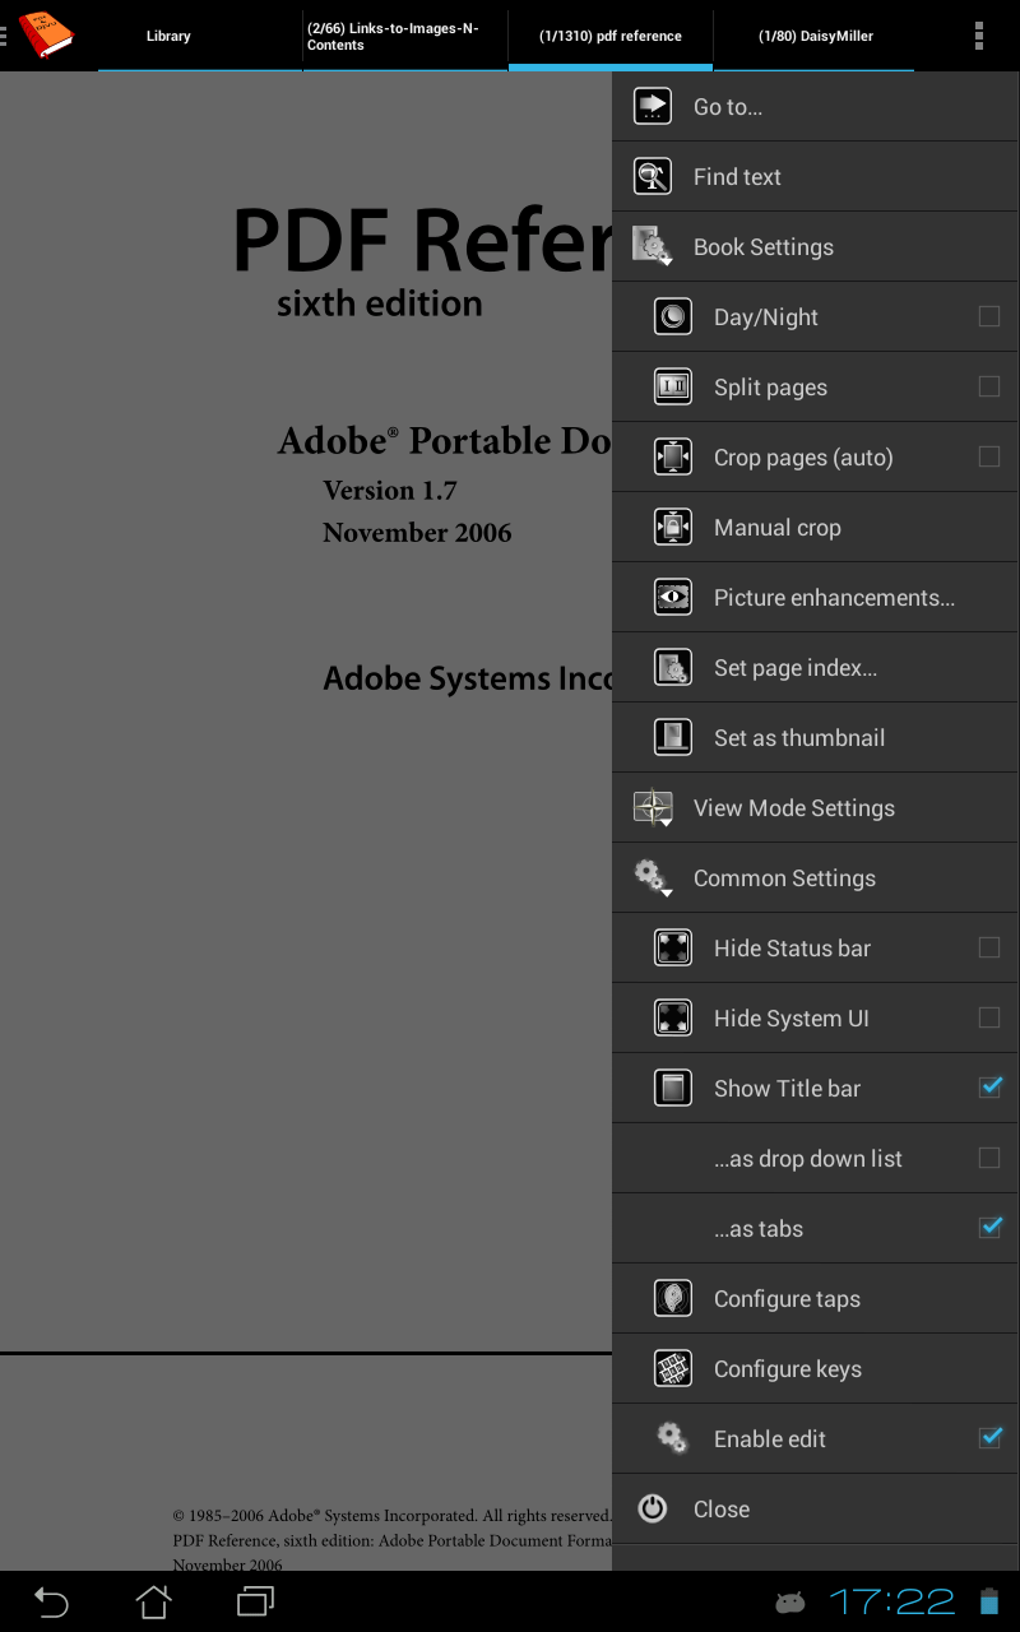1020x1632 pixels.
Task: Uncheck the Enable edit checkbox
Action: pyautogui.click(x=989, y=1438)
